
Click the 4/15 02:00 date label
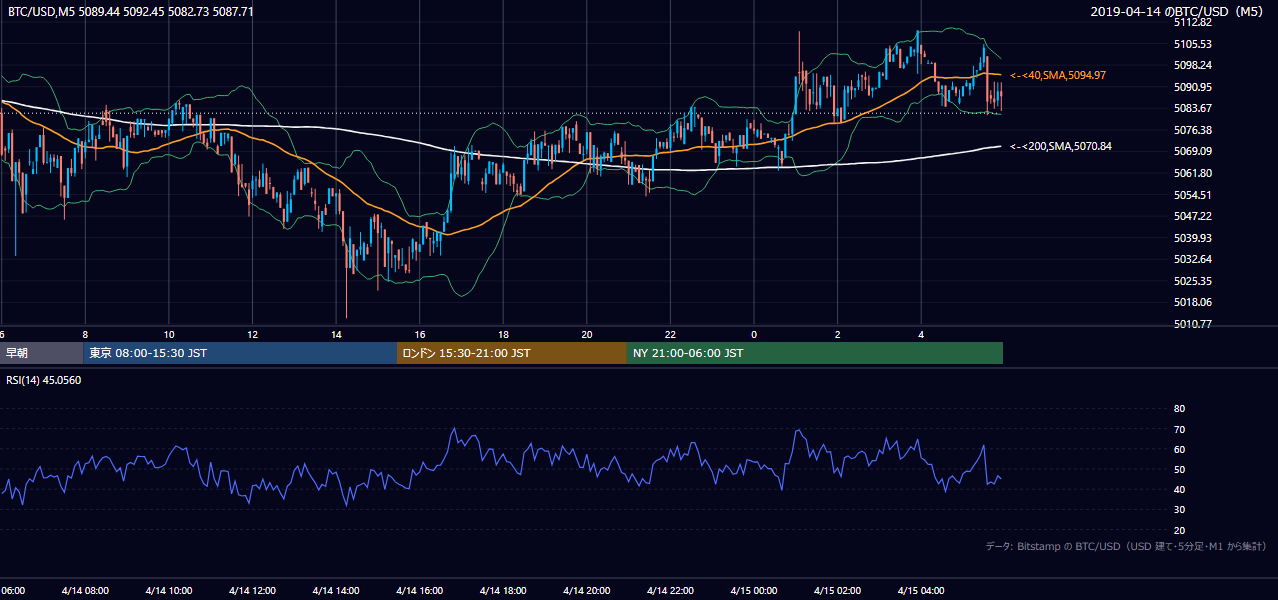click(x=837, y=591)
